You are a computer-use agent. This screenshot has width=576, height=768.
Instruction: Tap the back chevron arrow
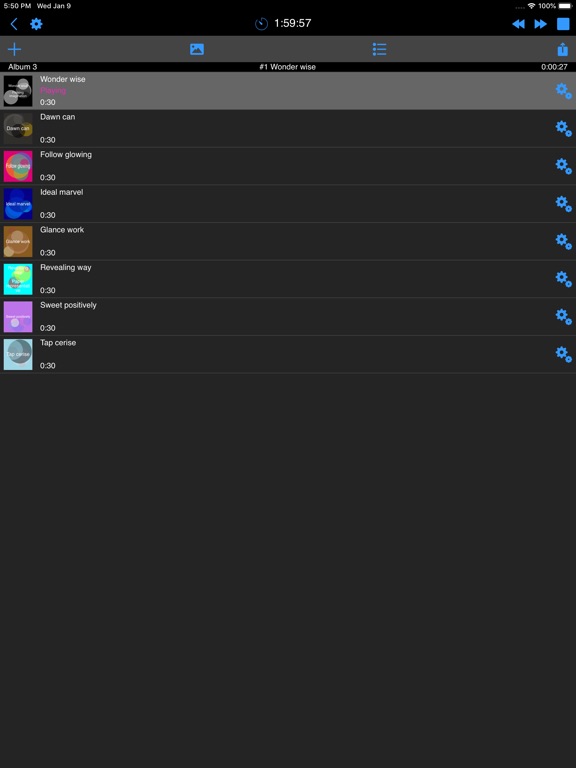point(14,24)
